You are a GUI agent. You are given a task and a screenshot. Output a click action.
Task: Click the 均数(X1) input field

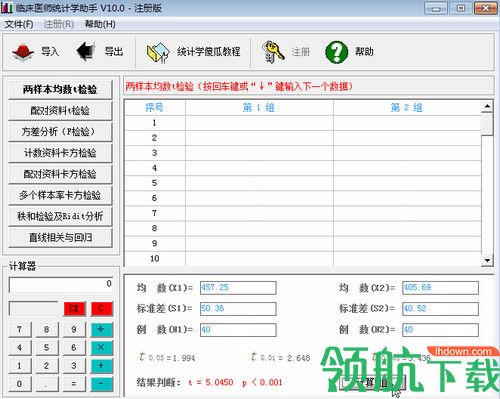(x=238, y=288)
